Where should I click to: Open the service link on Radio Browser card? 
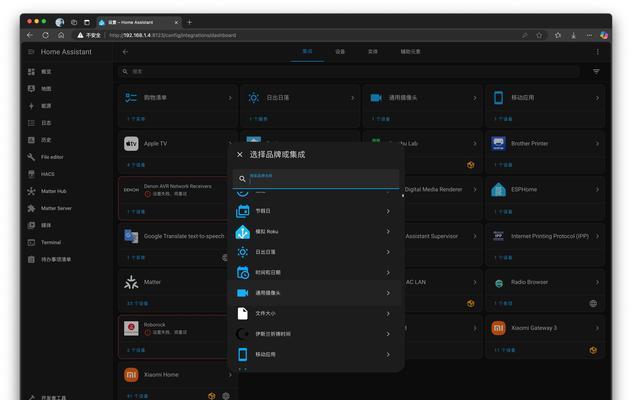coord(503,304)
